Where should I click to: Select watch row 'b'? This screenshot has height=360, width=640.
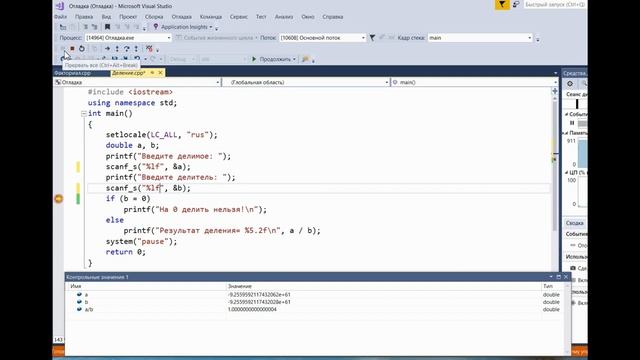(x=314, y=302)
